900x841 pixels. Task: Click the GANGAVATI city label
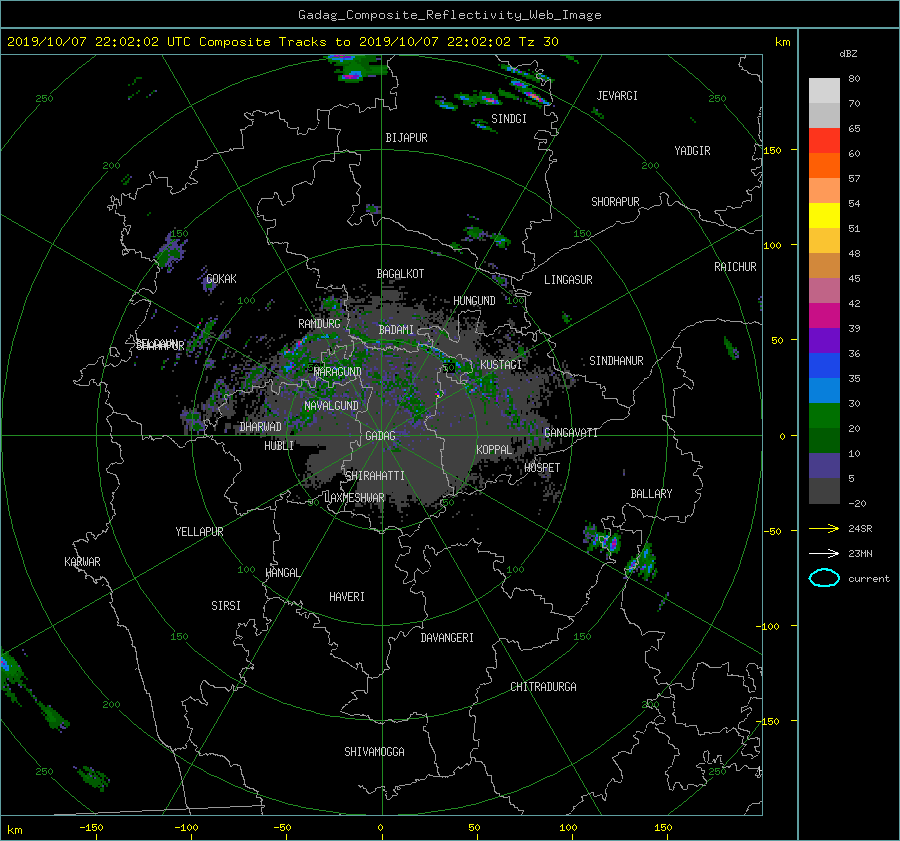(571, 433)
